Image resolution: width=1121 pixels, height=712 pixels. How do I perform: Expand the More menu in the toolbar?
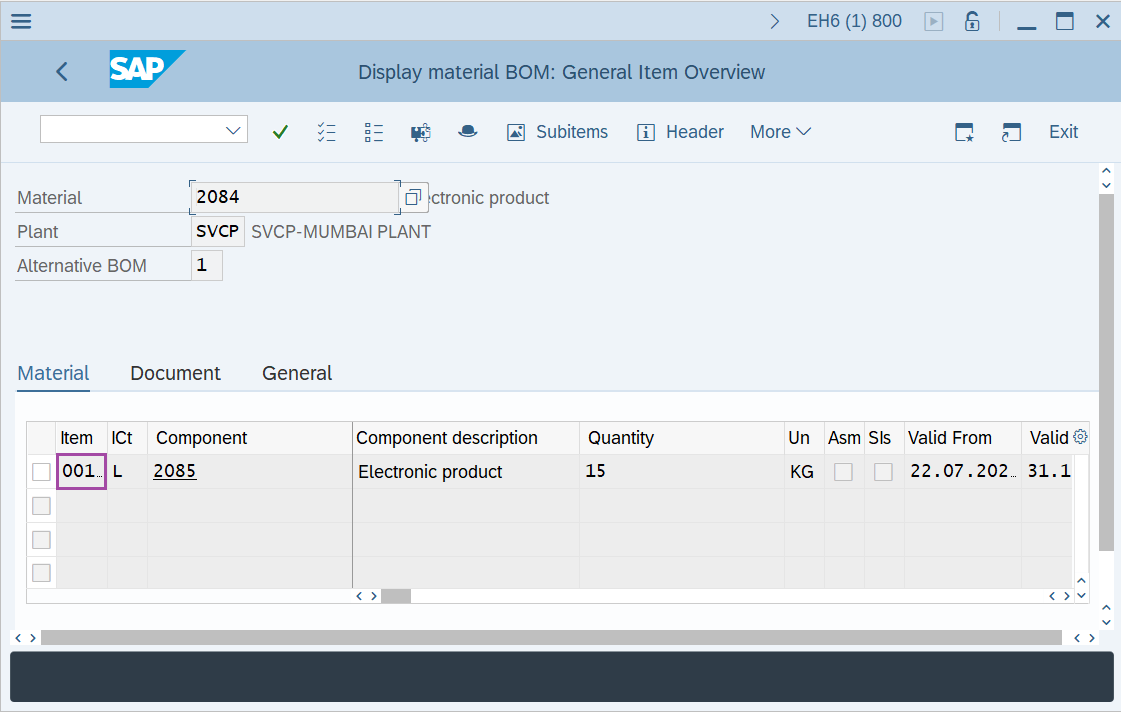pos(780,132)
